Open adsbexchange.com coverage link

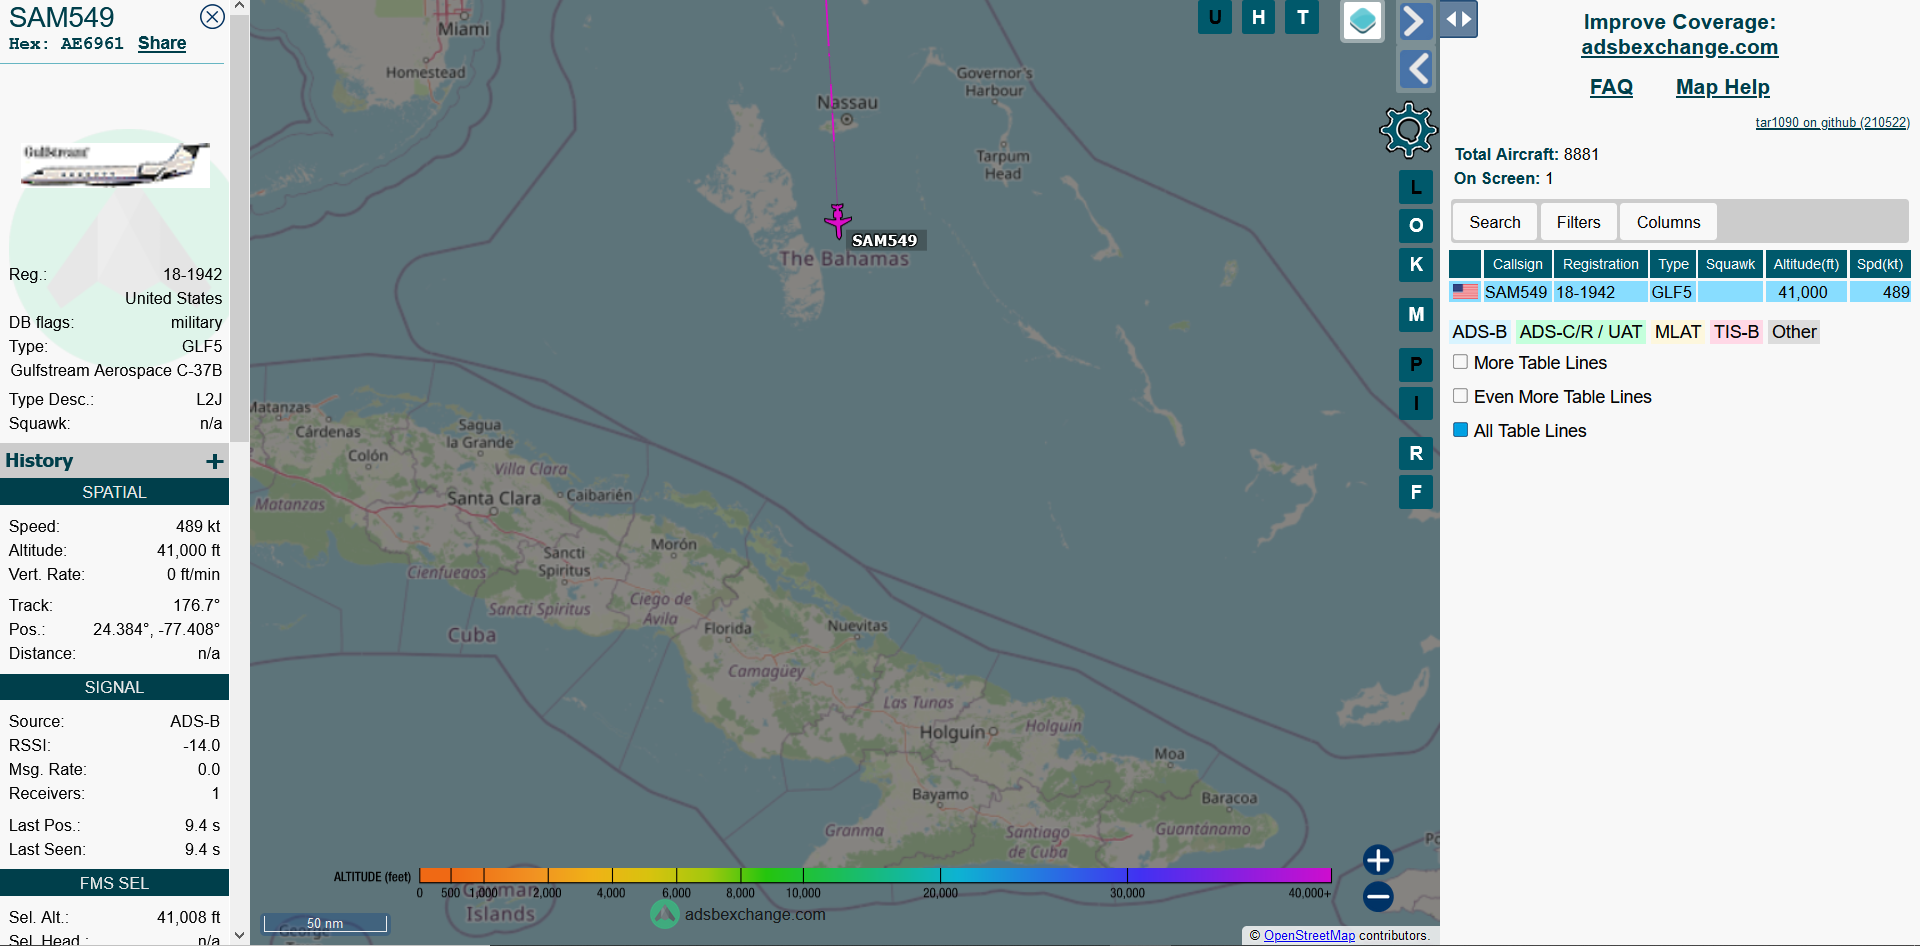(x=1680, y=47)
